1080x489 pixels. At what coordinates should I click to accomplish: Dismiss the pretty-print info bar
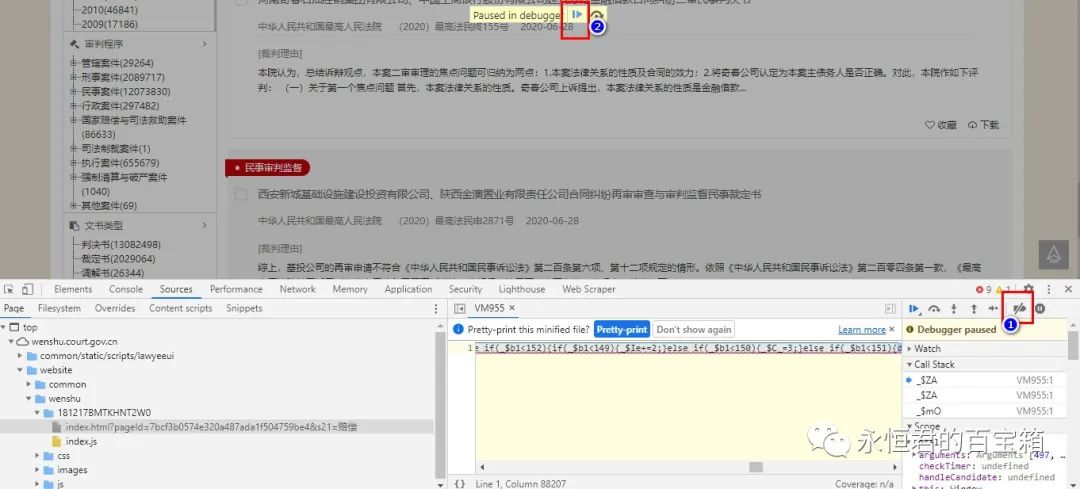coord(892,329)
